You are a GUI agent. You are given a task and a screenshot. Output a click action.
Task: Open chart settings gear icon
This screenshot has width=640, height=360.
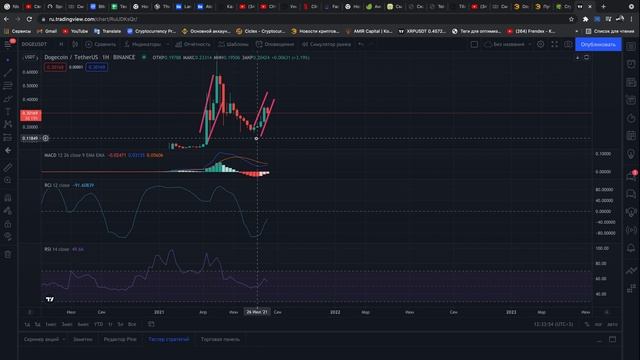pyautogui.click(x=540, y=44)
